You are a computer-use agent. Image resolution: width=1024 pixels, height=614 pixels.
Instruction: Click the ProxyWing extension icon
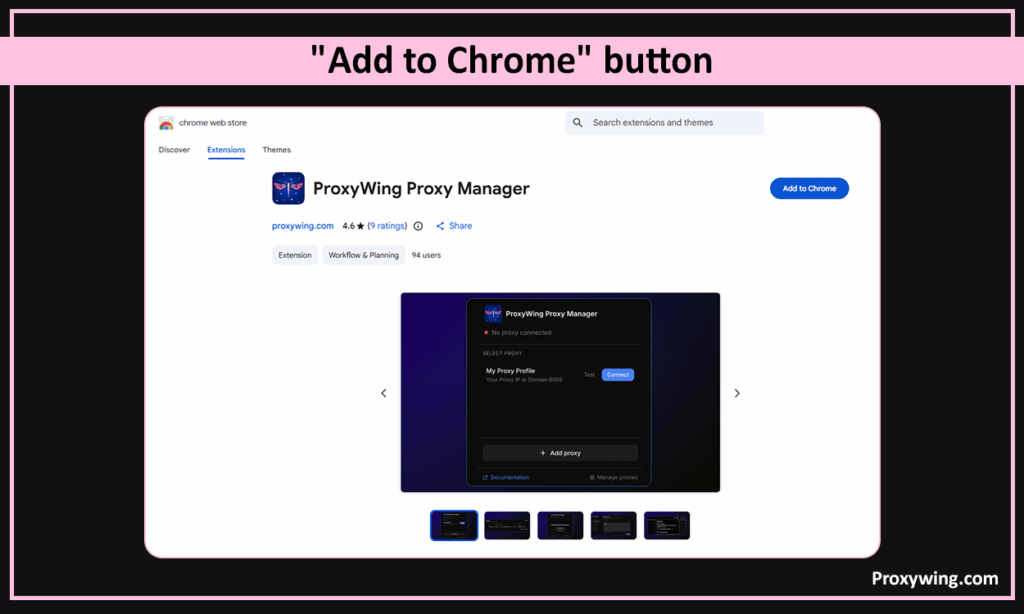tap(288, 188)
